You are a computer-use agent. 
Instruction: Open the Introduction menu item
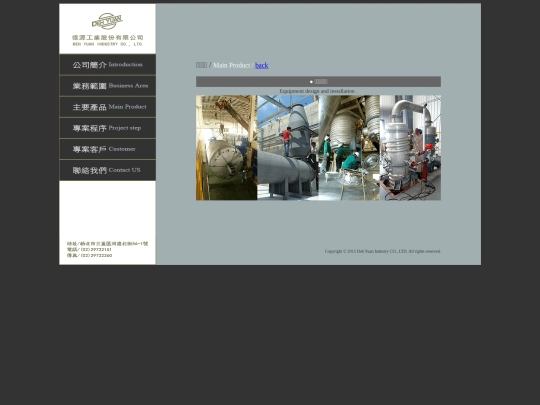[x=107, y=65]
